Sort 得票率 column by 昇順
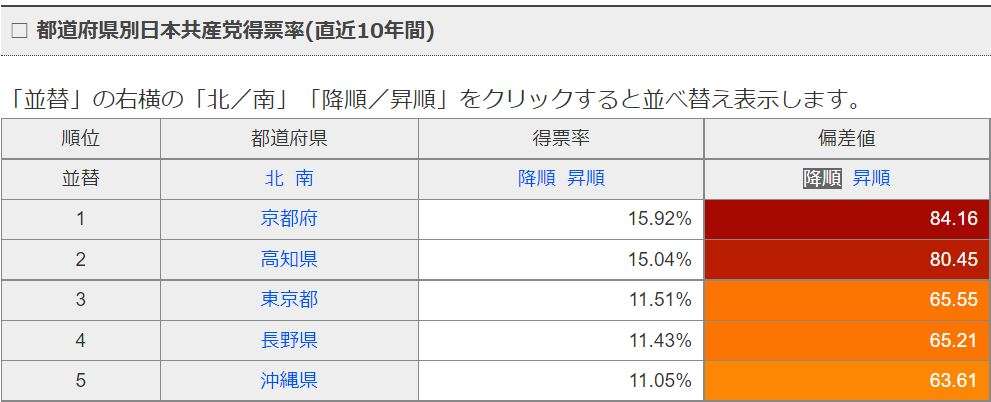 [586, 179]
